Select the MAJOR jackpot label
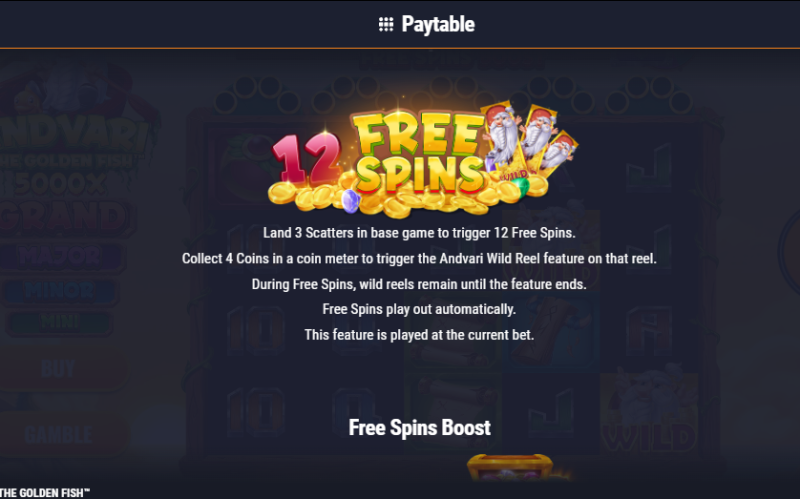Viewport: 800px width, 499px height. [60, 256]
